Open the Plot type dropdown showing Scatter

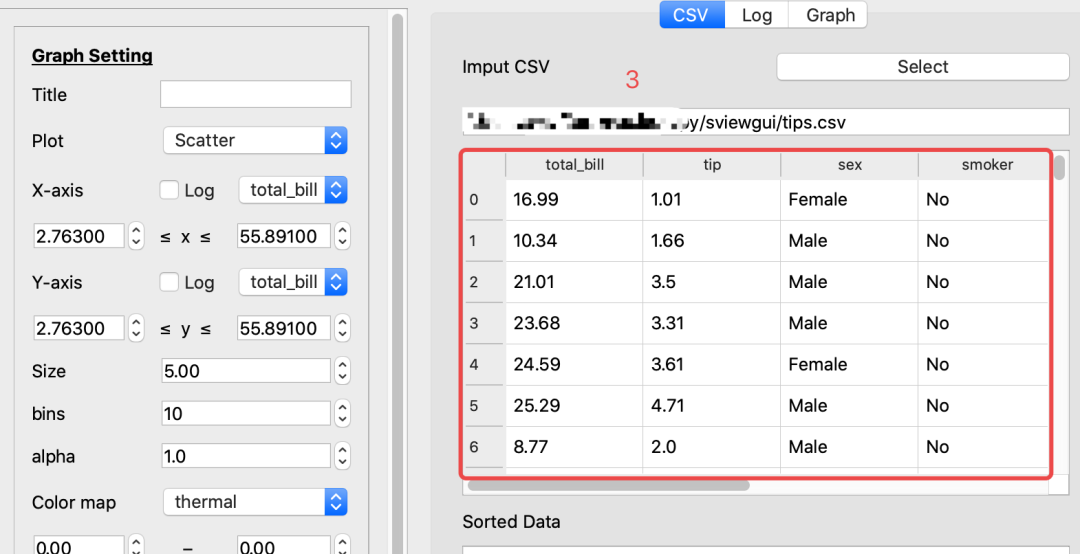[256, 141]
